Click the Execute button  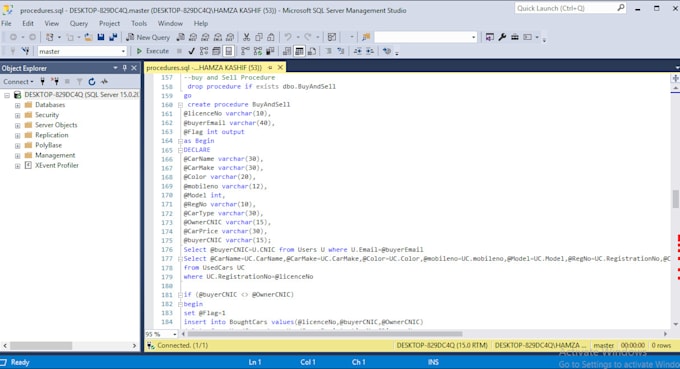pyautogui.click(x=153, y=51)
